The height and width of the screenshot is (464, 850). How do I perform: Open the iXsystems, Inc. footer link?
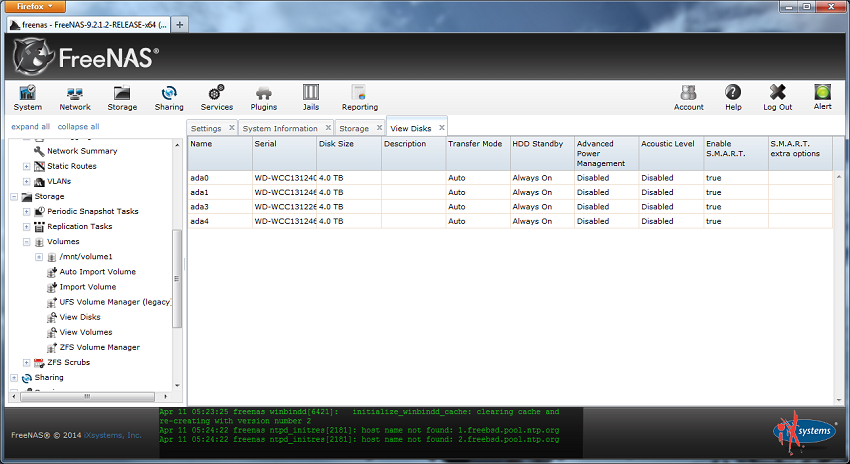(112, 435)
